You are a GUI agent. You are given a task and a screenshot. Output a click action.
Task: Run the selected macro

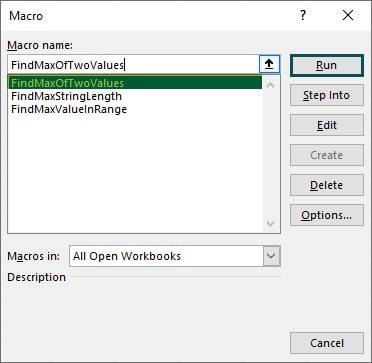tap(326, 66)
